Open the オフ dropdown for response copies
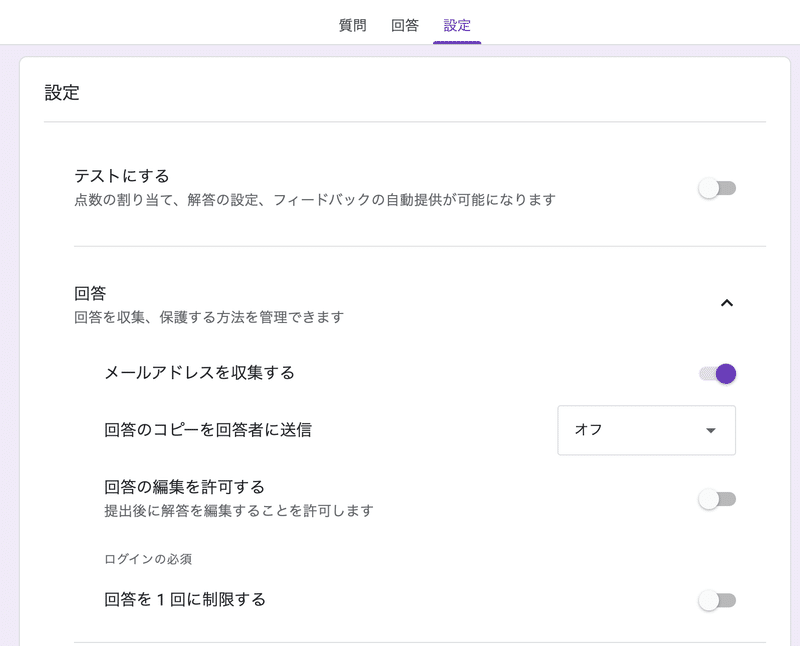The width and height of the screenshot is (800, 646). click(646, 430)
